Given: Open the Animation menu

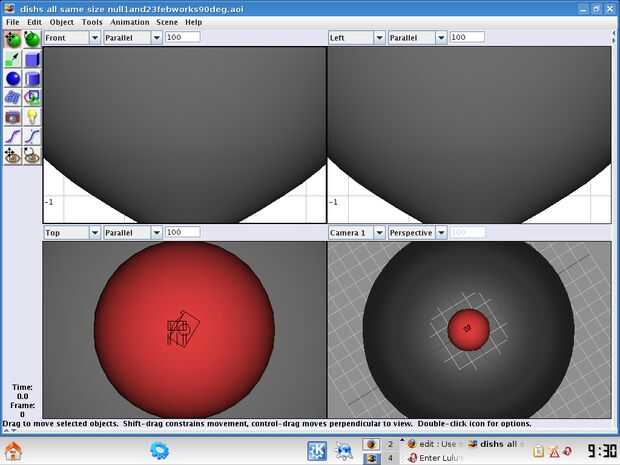Looking at the screenshot, I should (x=130, y=22).
